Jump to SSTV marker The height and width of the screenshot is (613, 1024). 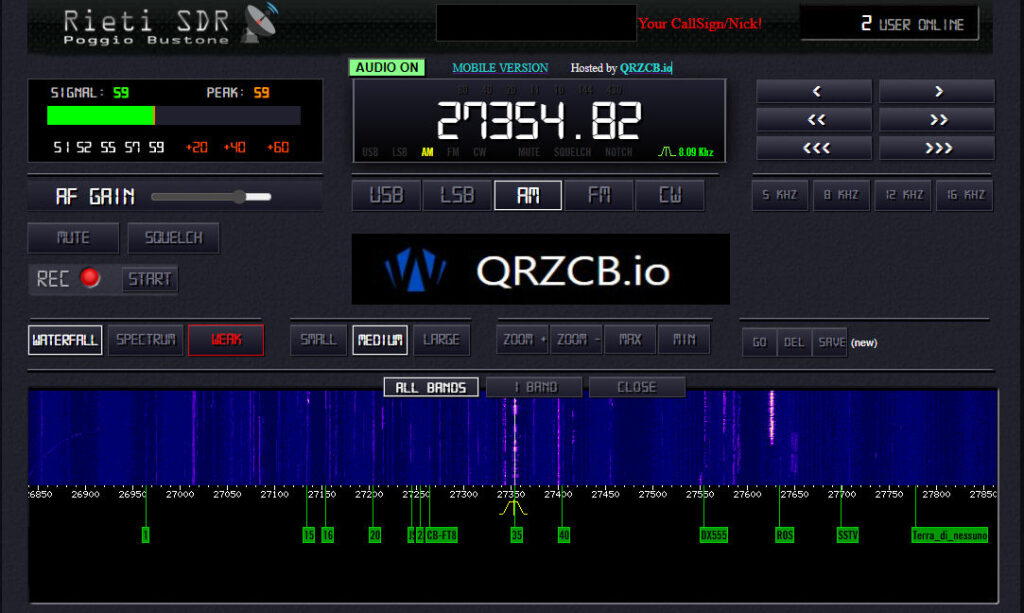click(848, 535)
